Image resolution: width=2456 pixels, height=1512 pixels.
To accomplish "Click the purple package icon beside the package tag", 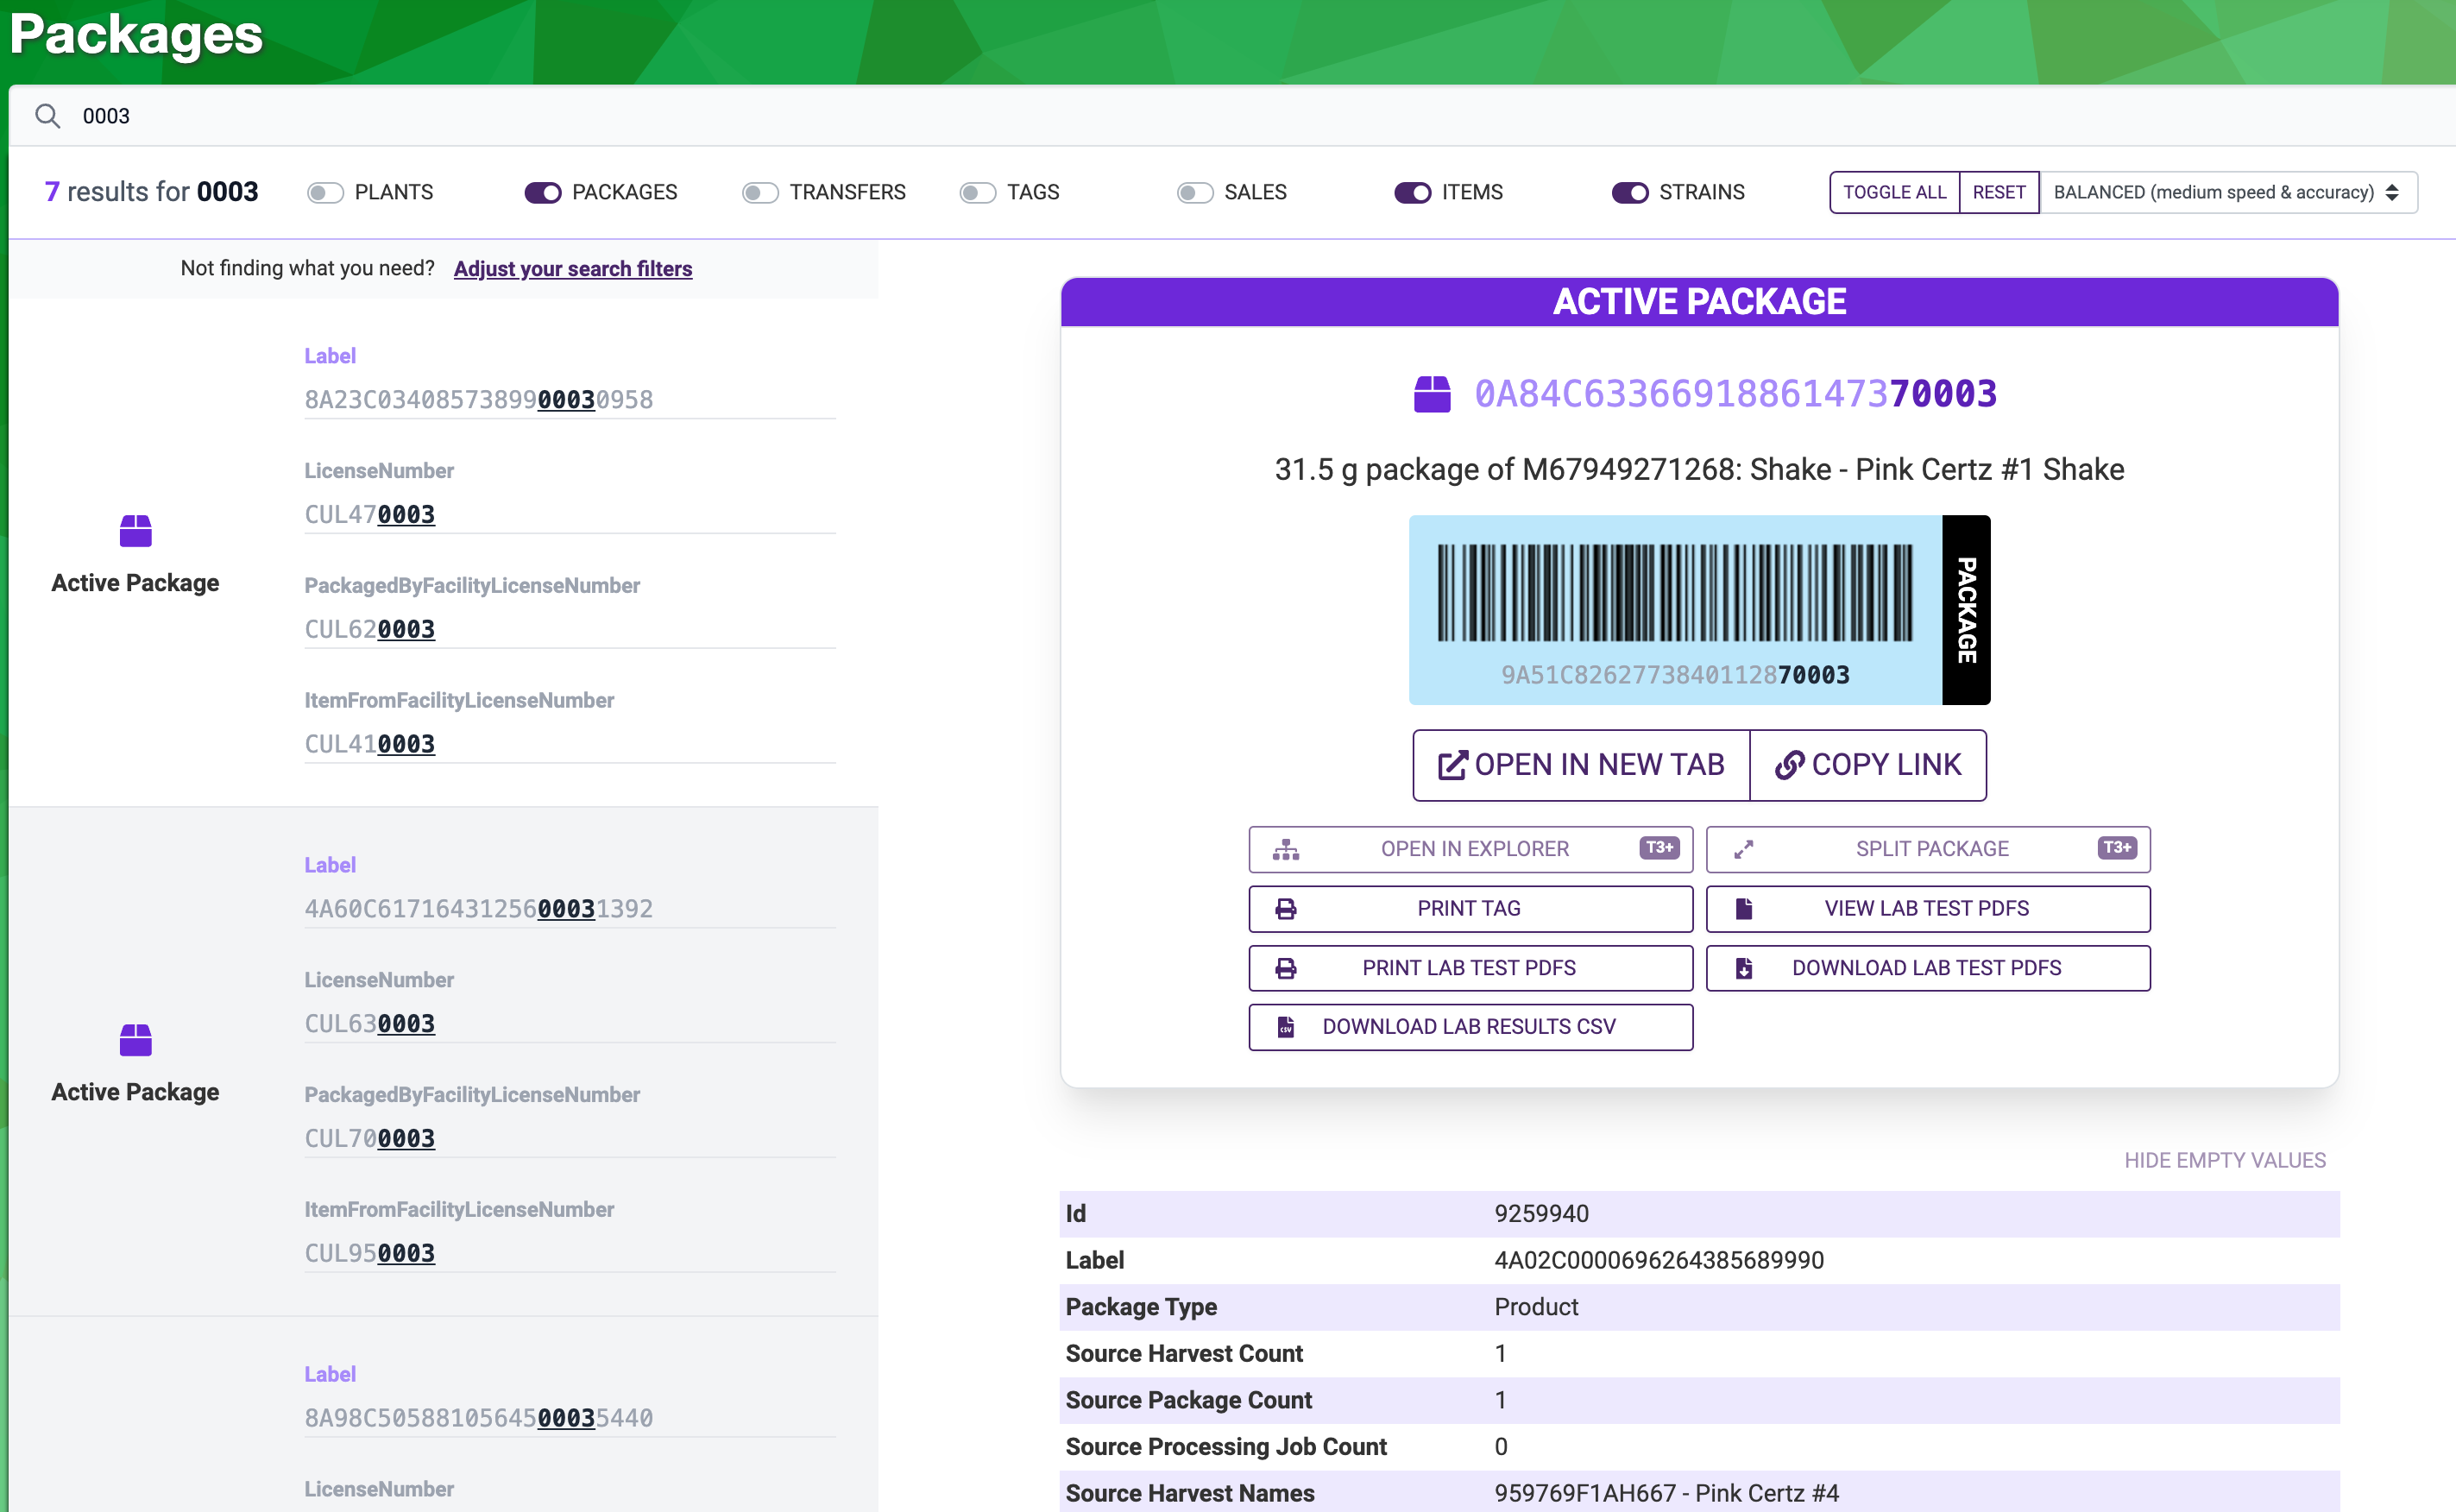I will [x=1432, y=394].
